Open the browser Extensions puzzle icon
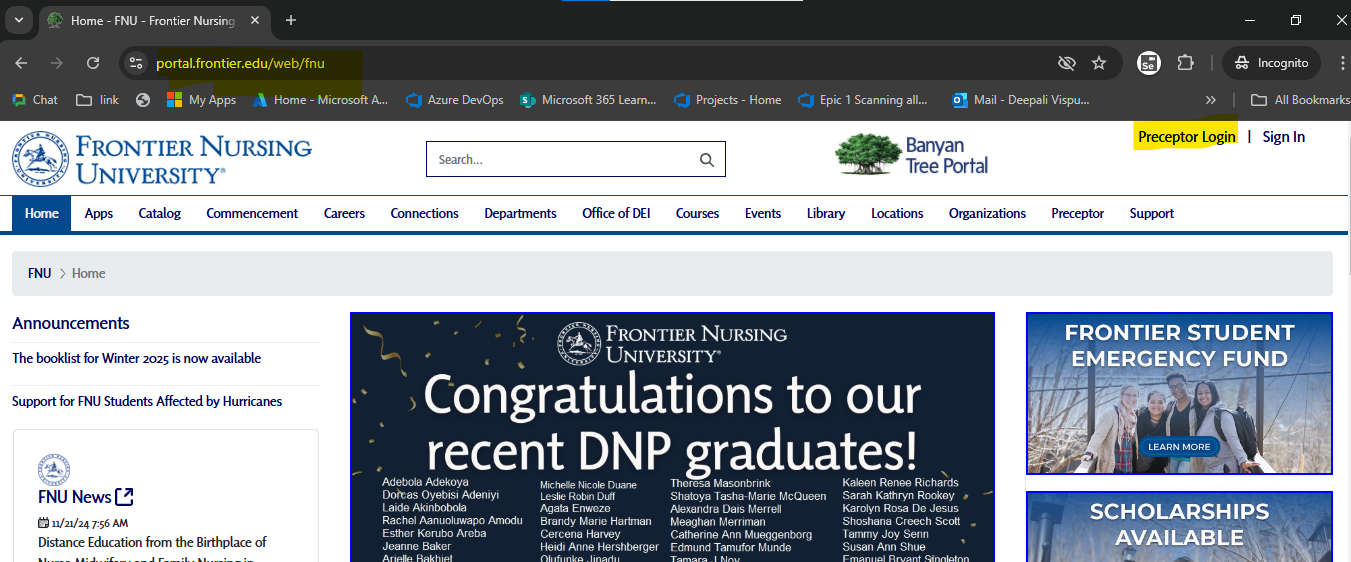Image resolution: width=1351 pixels, height=562 pixels. 1185,63
